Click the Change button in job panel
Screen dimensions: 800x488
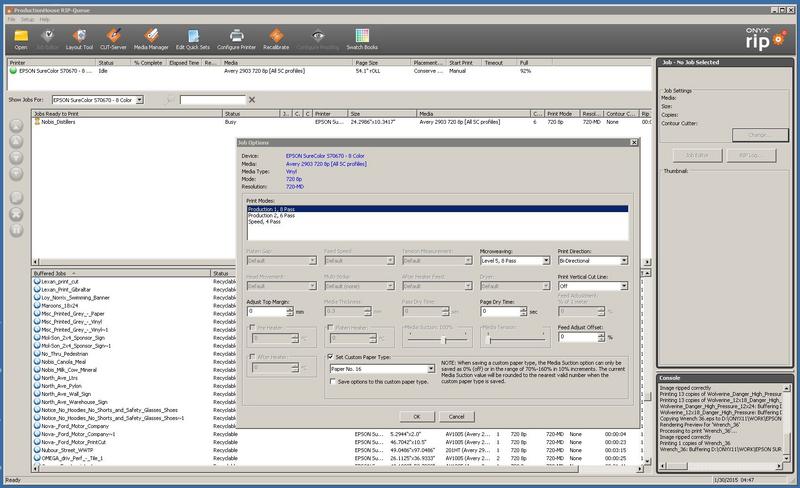pyautogui.click(x=760, y=135)
